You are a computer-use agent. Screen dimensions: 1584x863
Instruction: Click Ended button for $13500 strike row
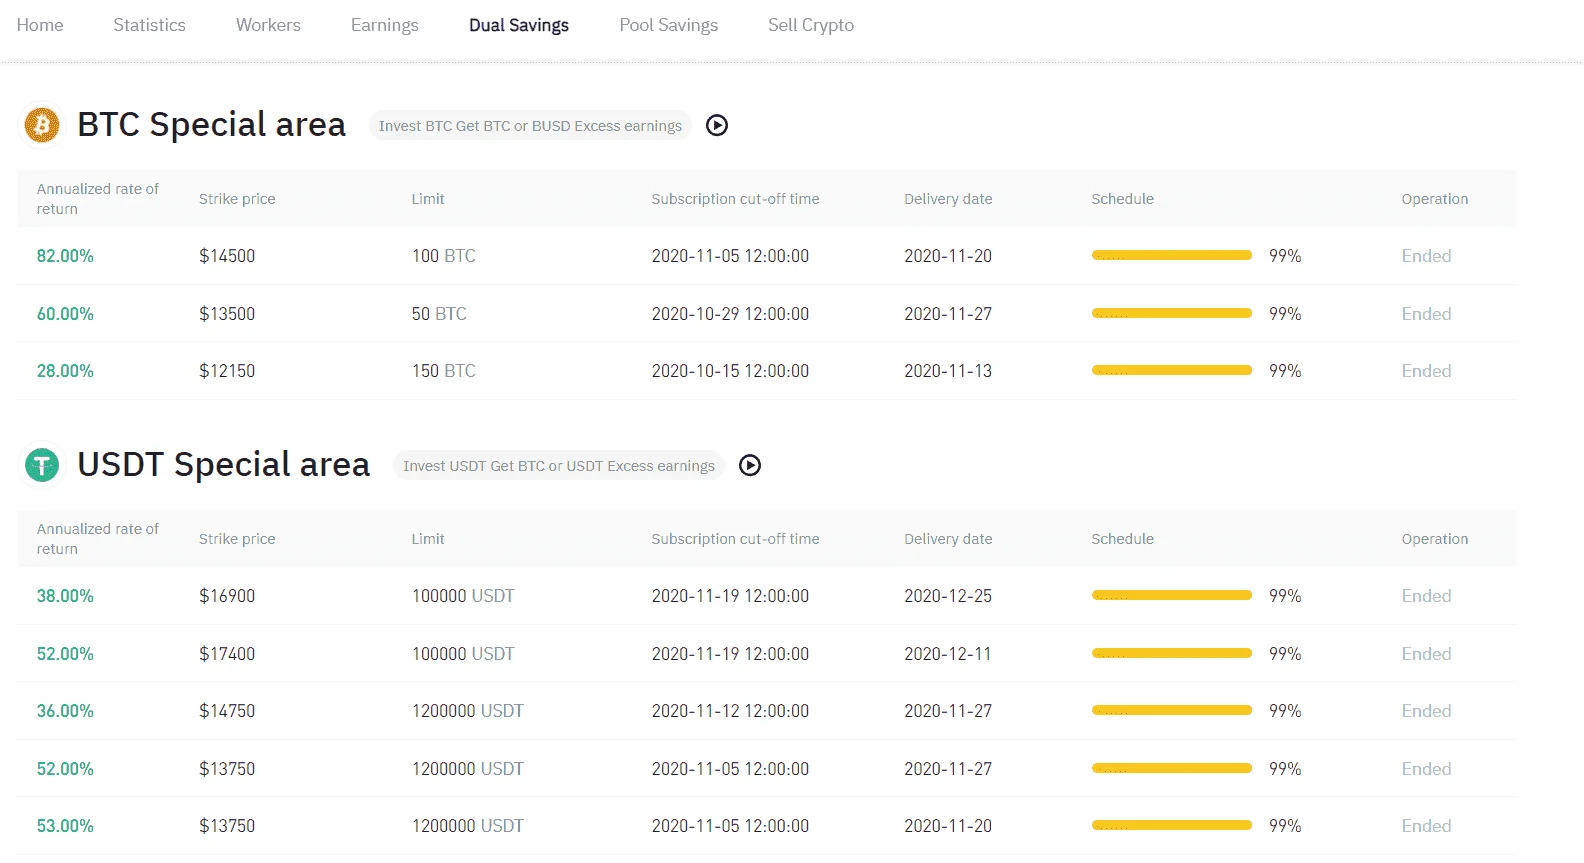[x=1426, y=314]
